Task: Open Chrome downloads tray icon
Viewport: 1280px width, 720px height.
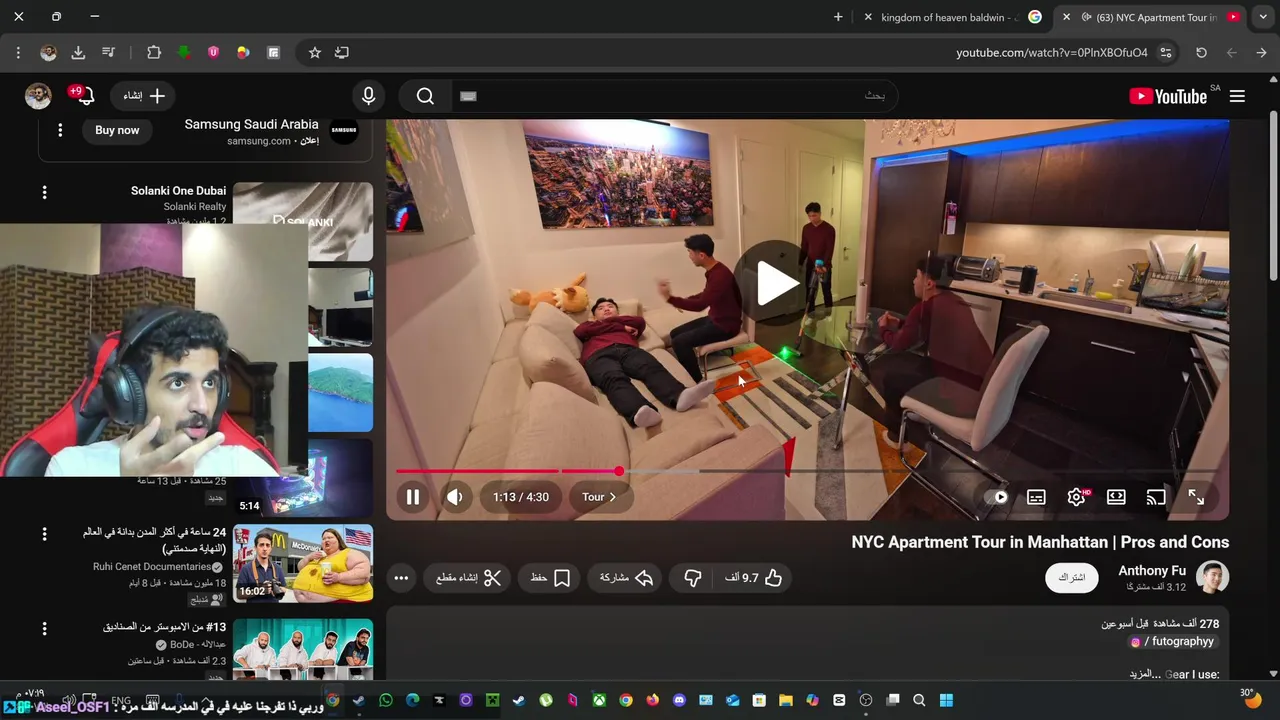Action: pyautogui.click(x=78, y=53)
